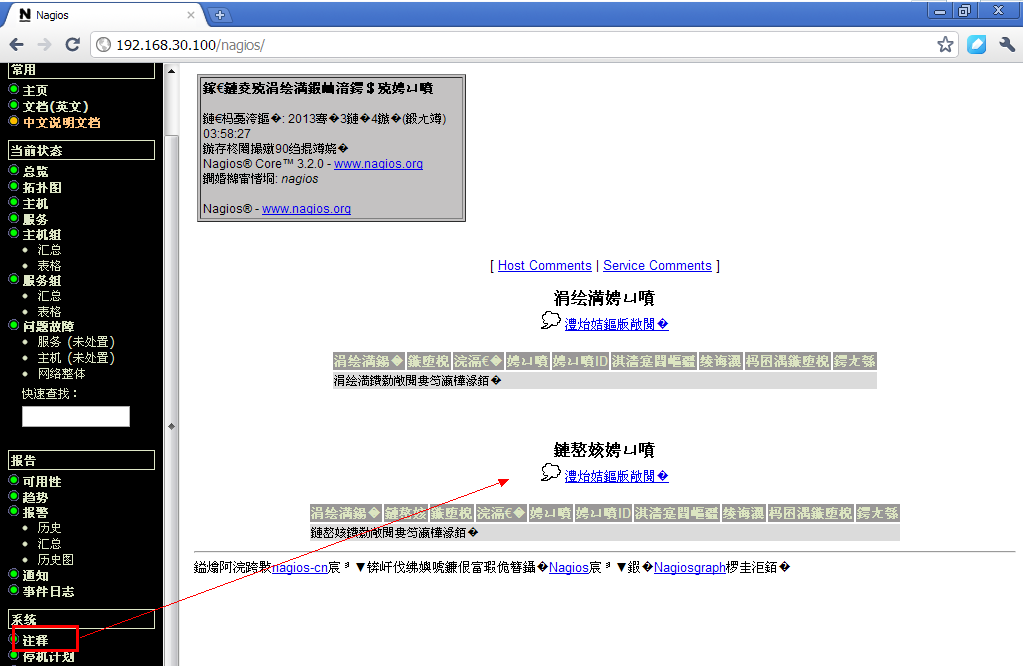Open the Nagiosgraph footer link

click(x=690, y=568)
